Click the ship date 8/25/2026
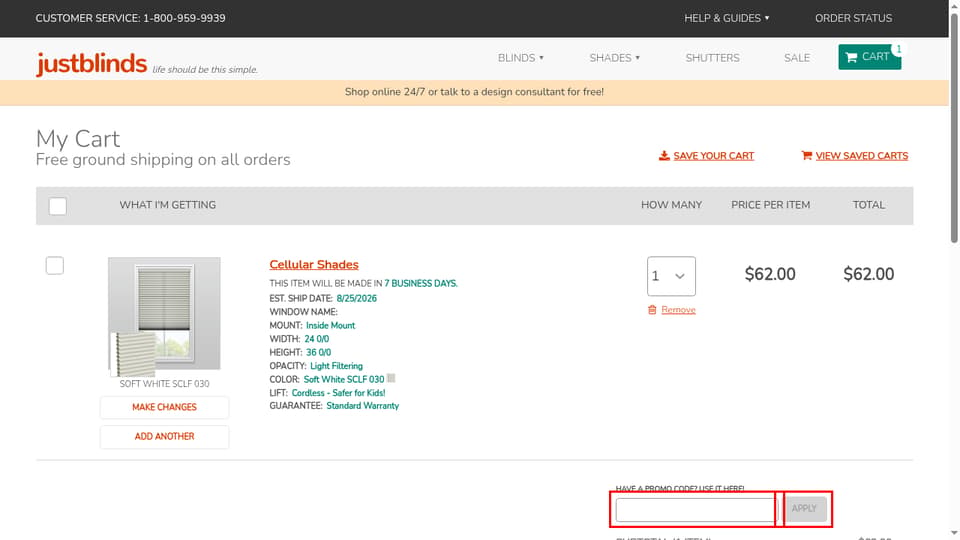The image size is (960, 540). coord(356,298)
